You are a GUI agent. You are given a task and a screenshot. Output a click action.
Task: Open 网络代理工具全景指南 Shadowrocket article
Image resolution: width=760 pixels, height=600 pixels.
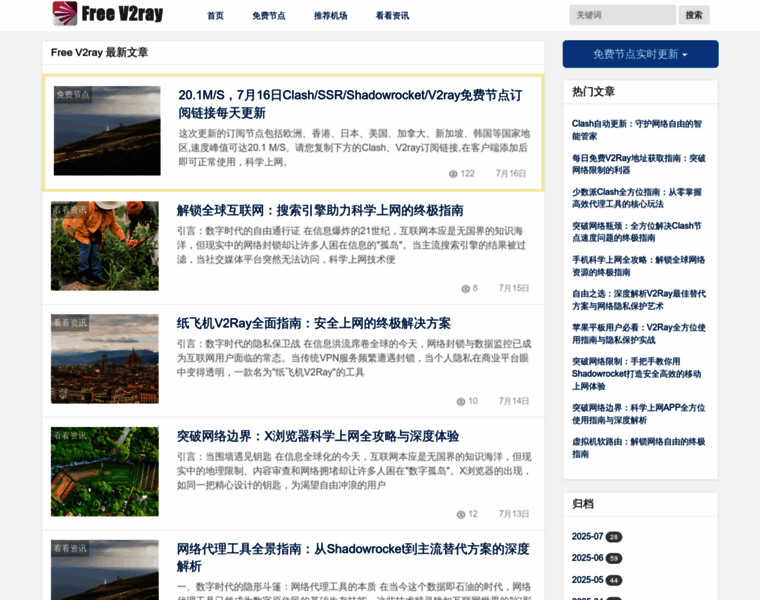coord(353,557)
